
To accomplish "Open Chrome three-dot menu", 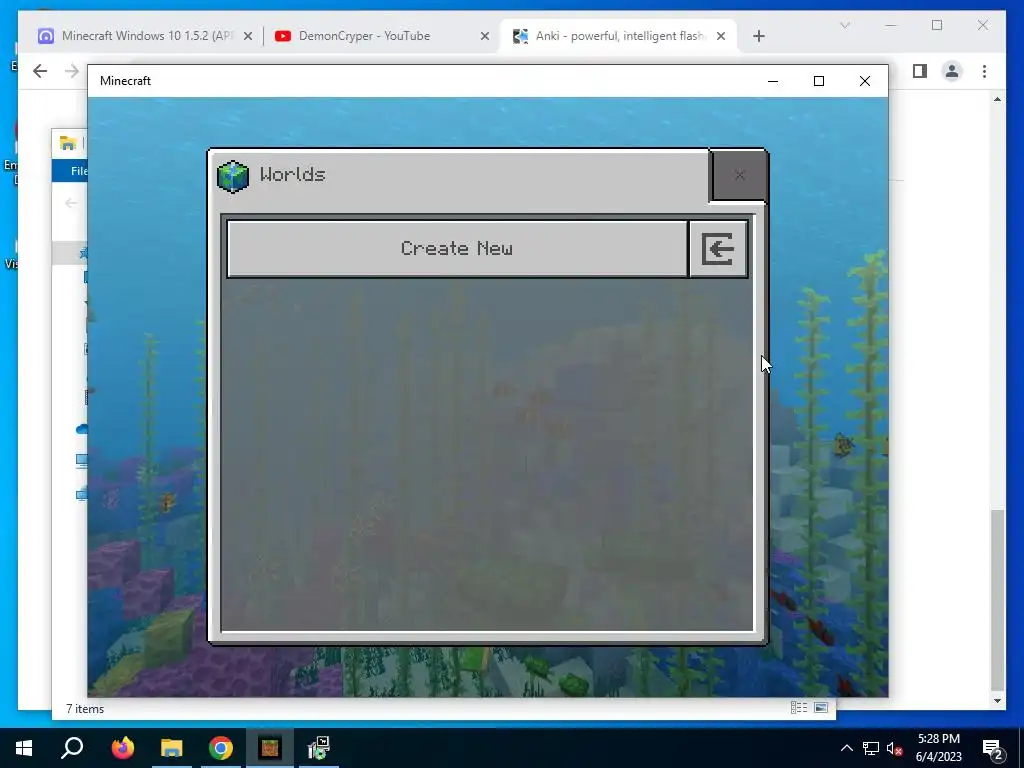I will [984, 71].
